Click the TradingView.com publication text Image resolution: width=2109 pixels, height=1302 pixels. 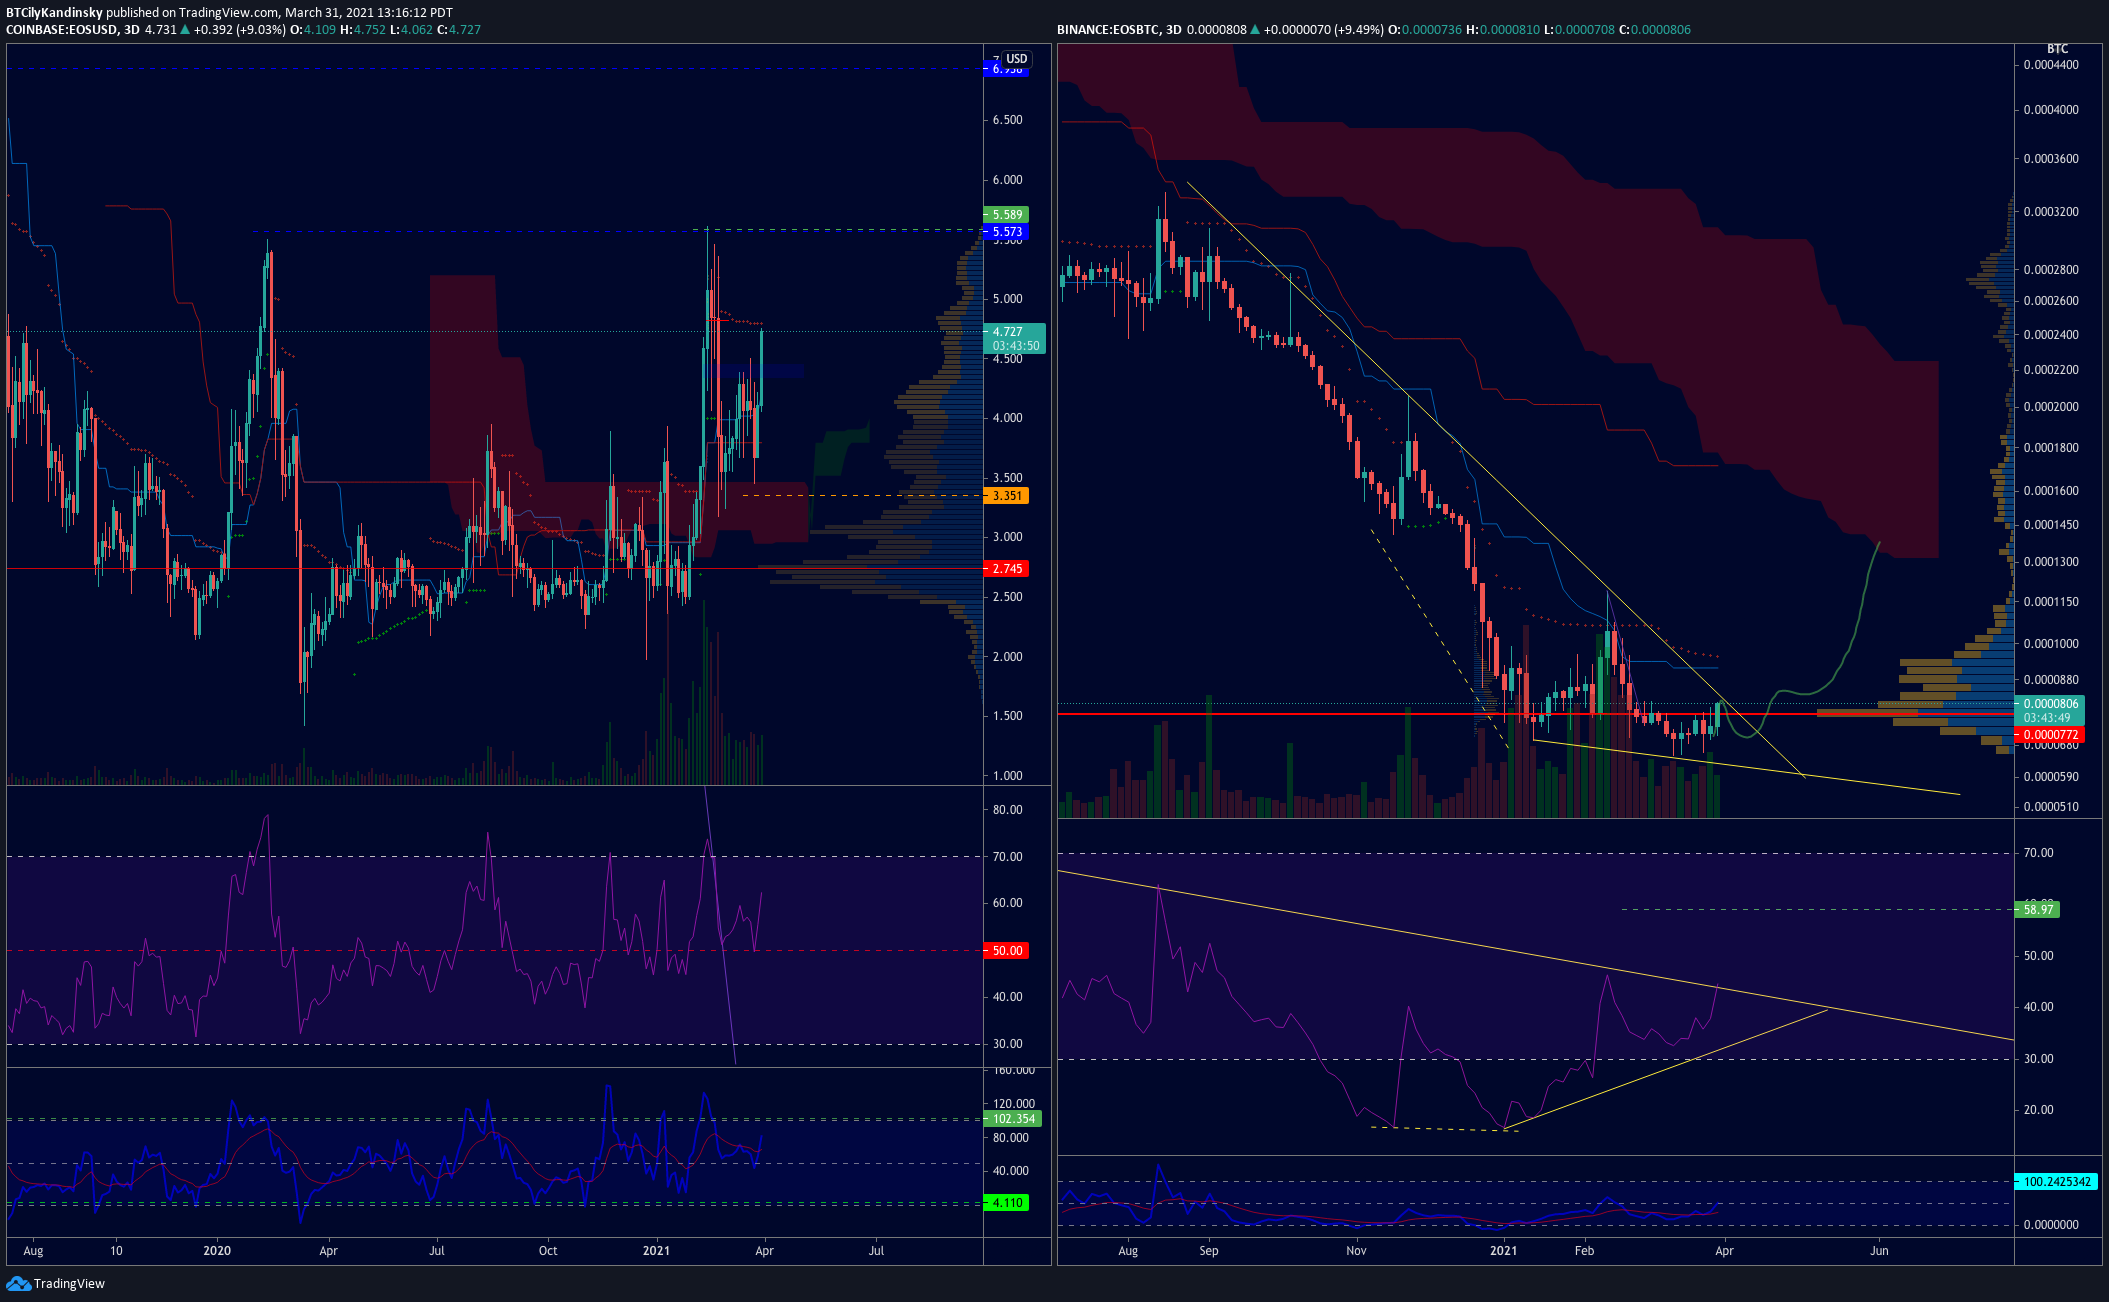228,12
